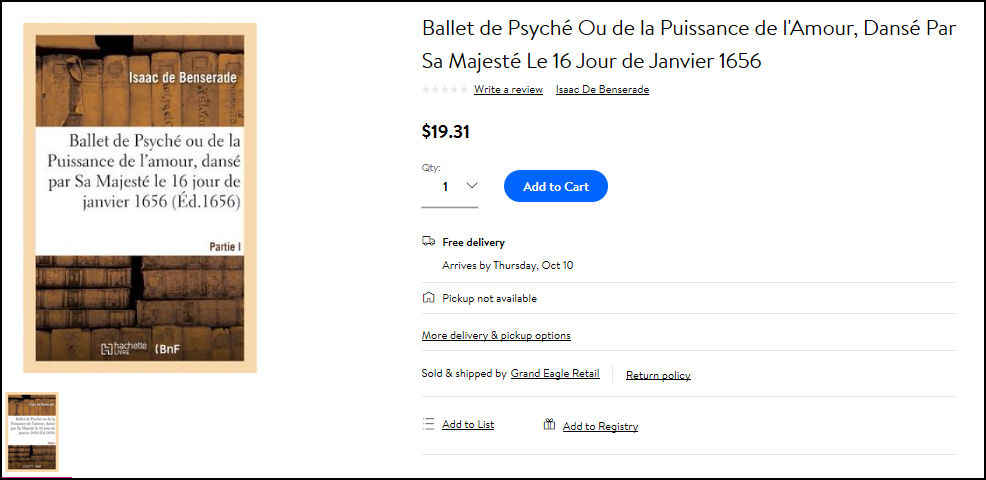Select the small book cover thumbnail
This screenshot has height=480, width=986.
coord(32,432)
